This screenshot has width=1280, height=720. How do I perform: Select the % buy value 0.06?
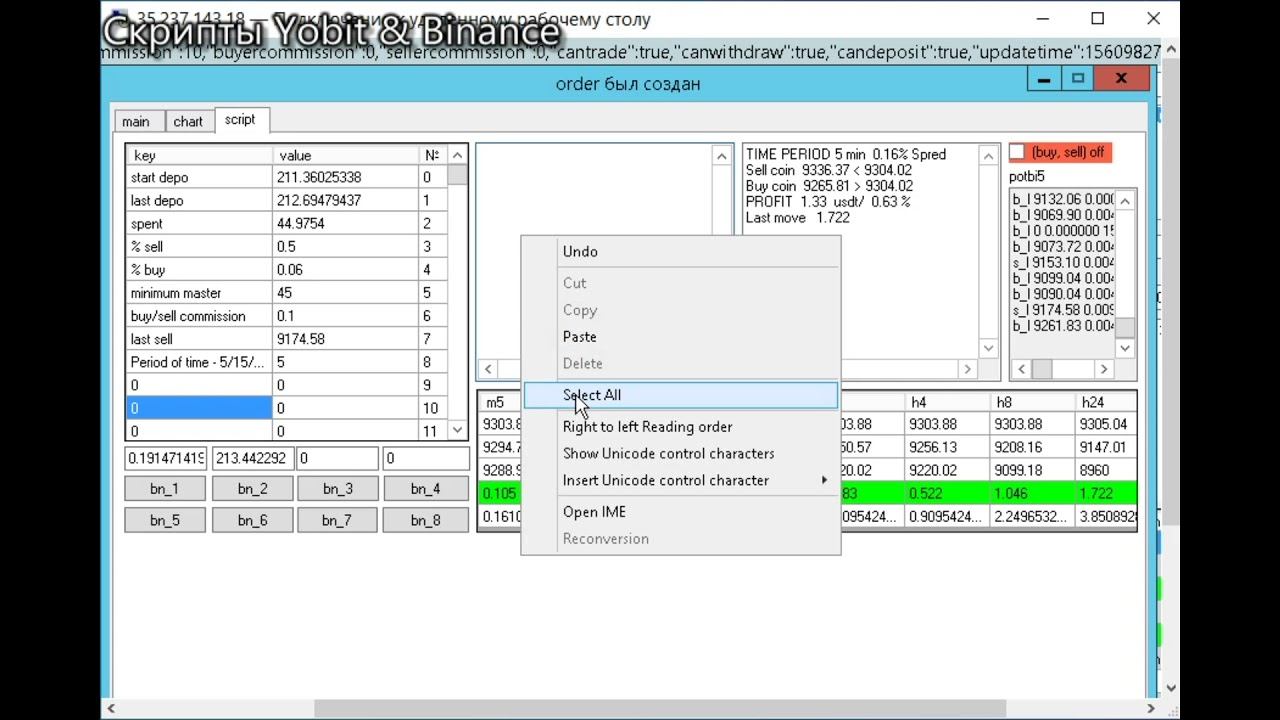(x=345, y=270)
